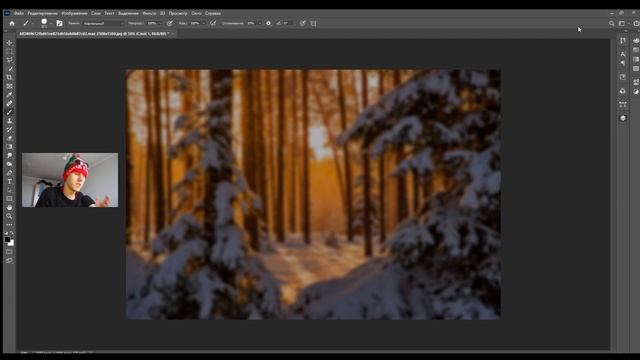640x360 pixels.
Task: Open the Просмотр menu
Action: (x=178, y=13)
